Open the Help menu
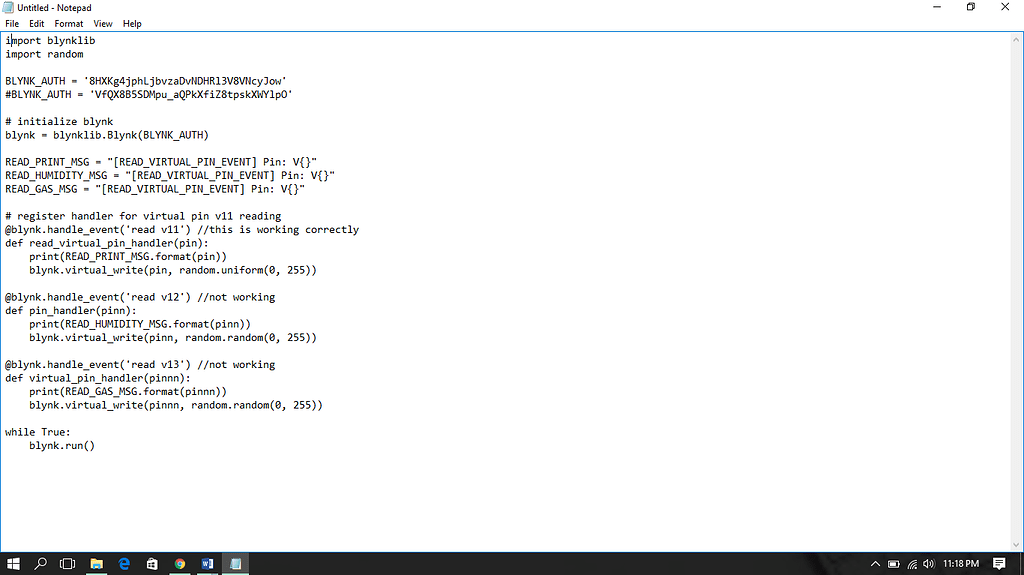The height and width of the screenshot is (575, 1024). click(x=132, y=24)
